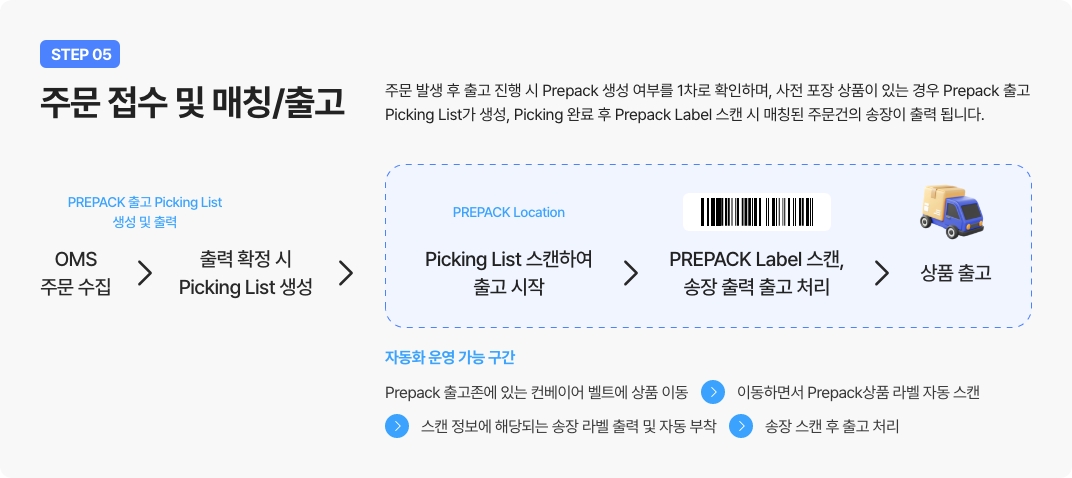The width and height of the screenshot is (1072, 478).
Task: Select the STEP 05 badge
Action: 80,54
